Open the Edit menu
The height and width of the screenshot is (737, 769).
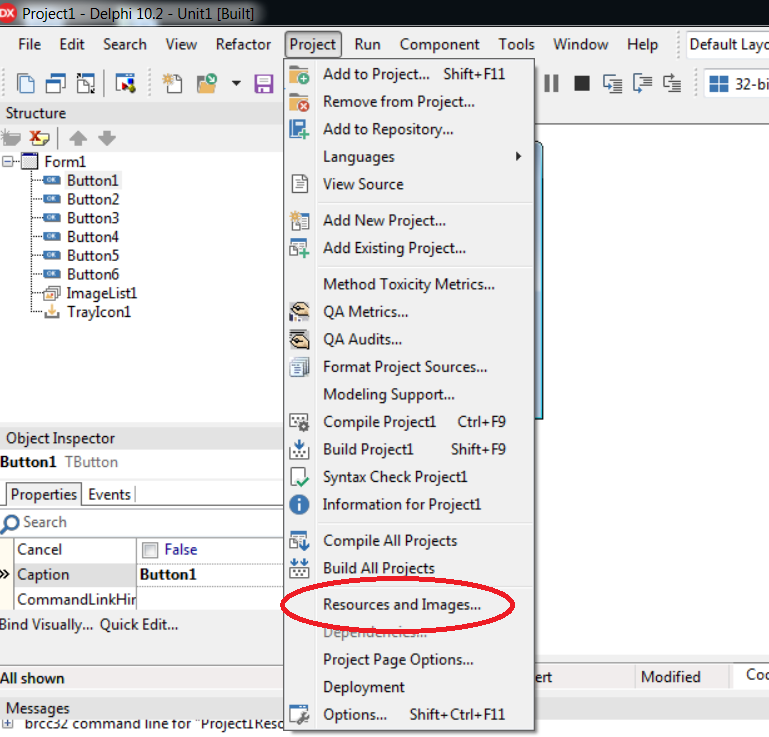[72, 44]
